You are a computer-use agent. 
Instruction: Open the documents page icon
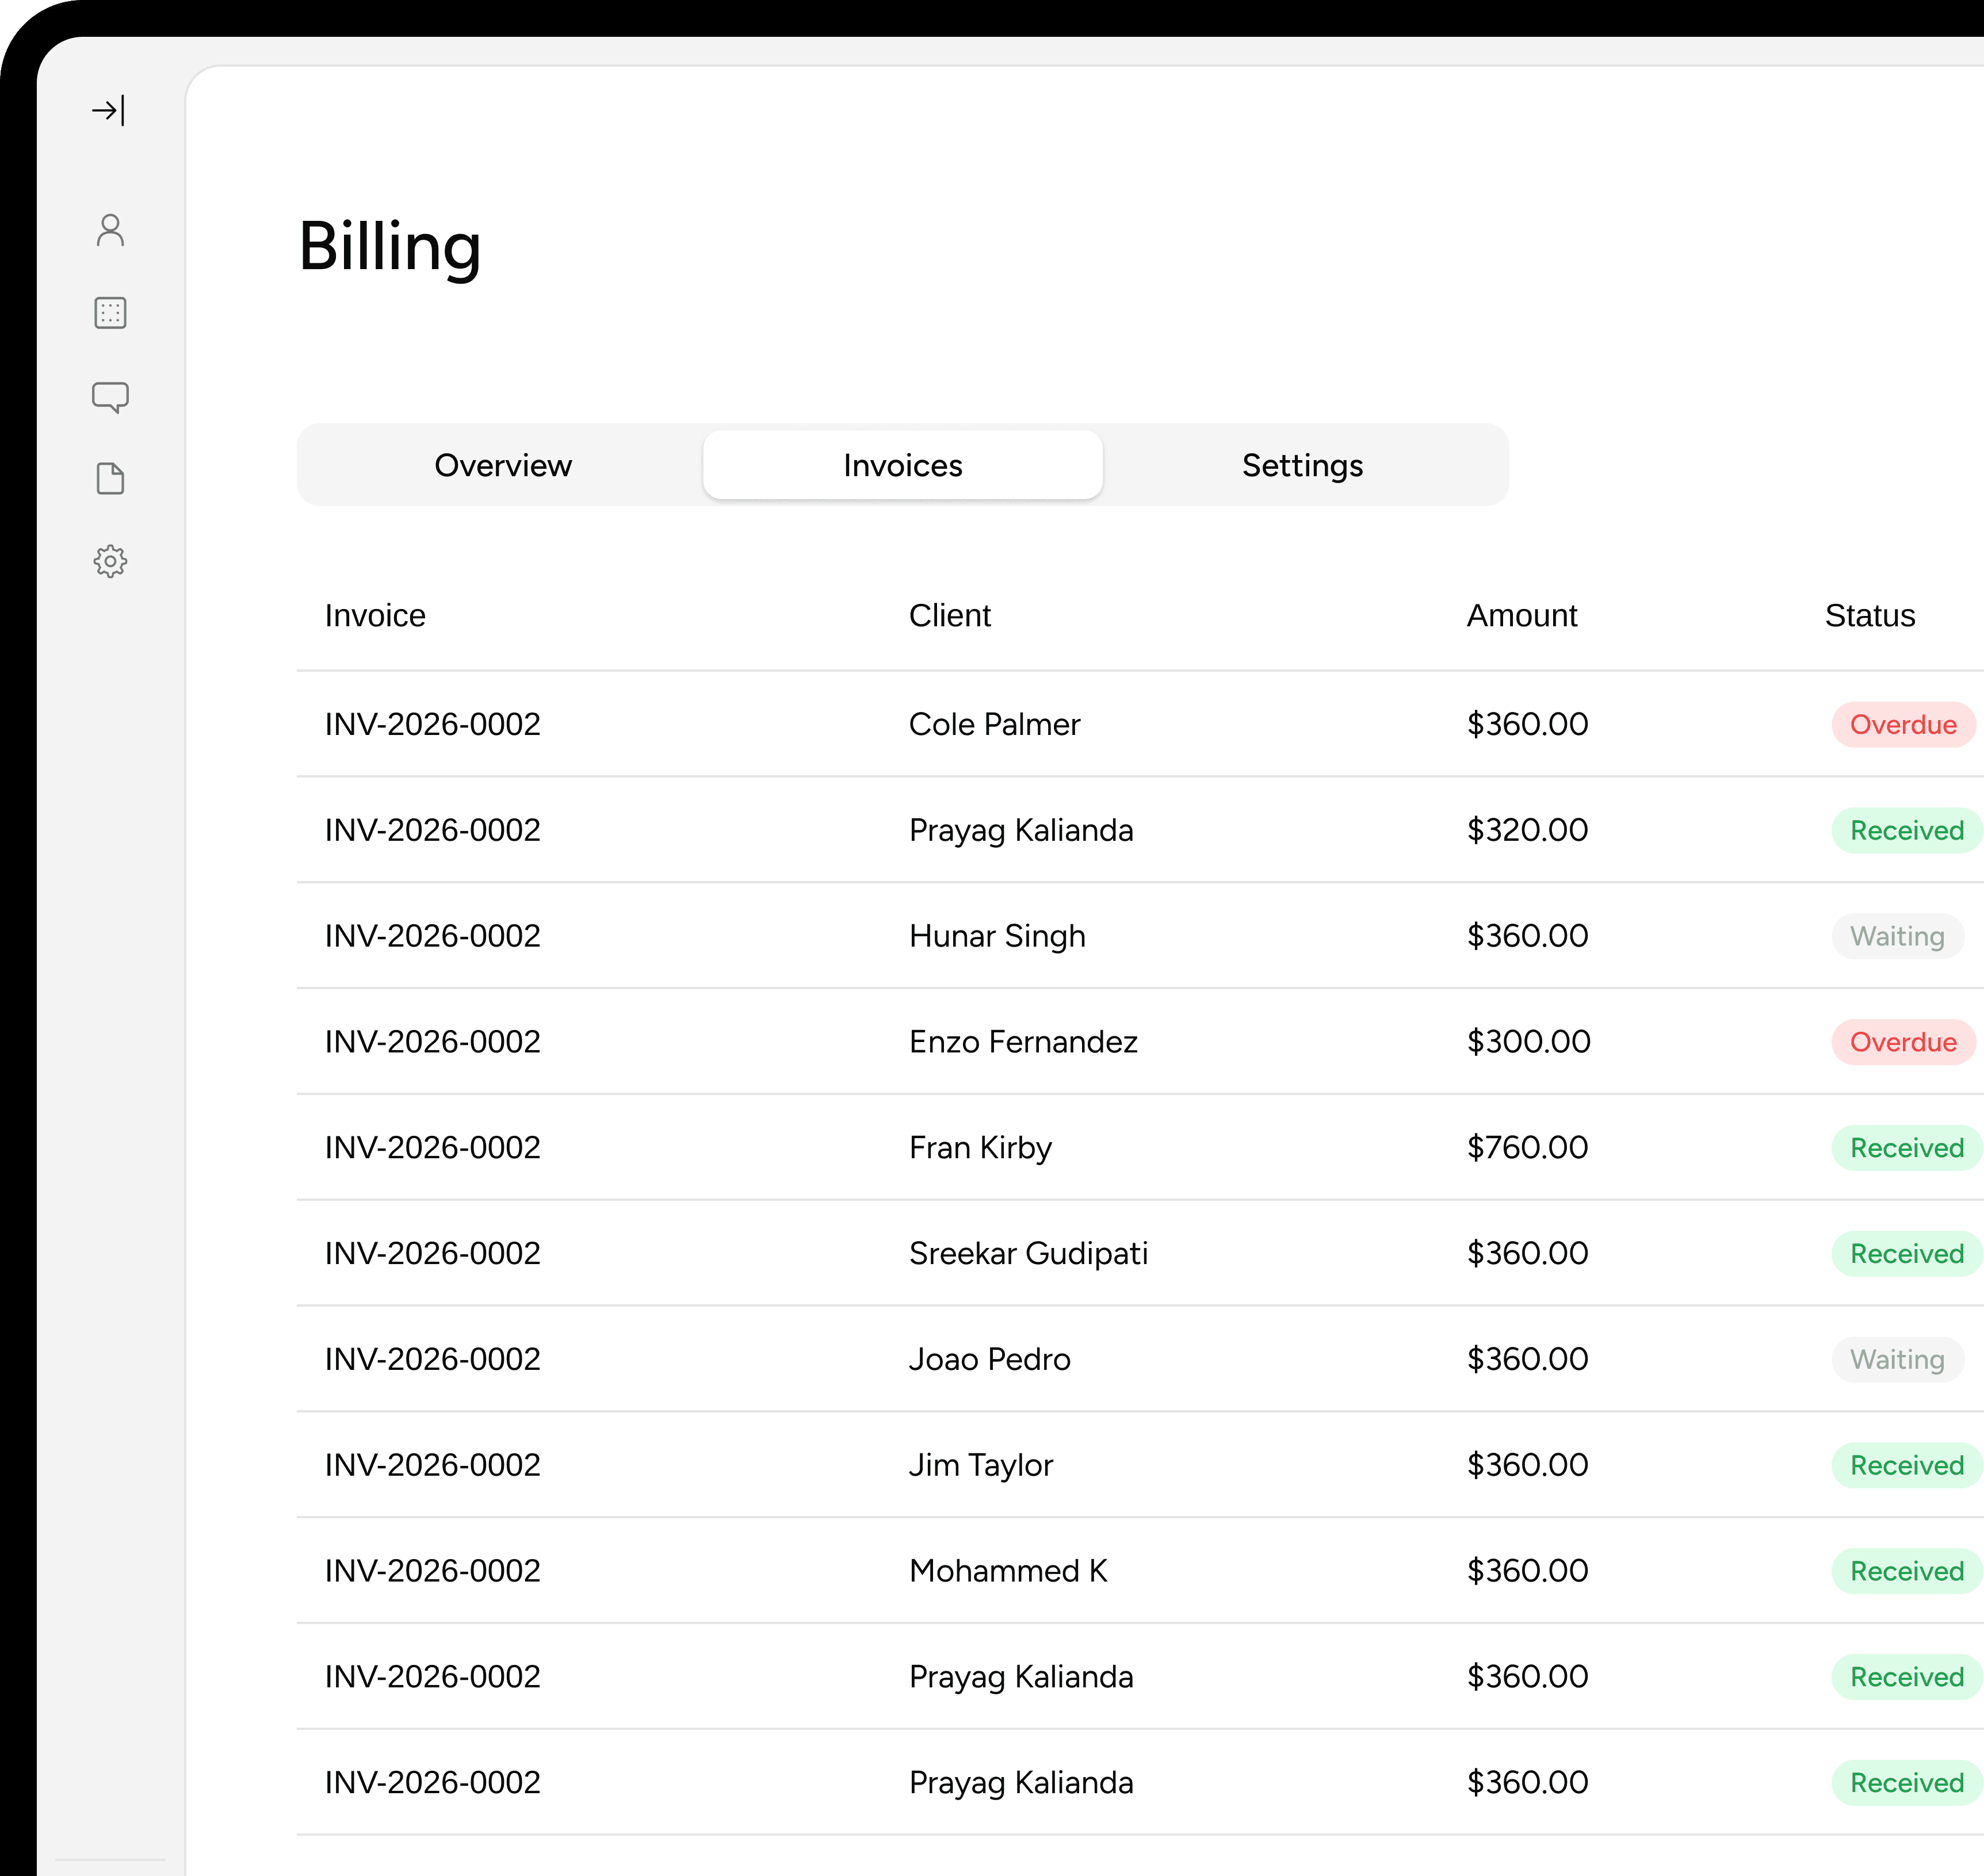coord(110,478)
